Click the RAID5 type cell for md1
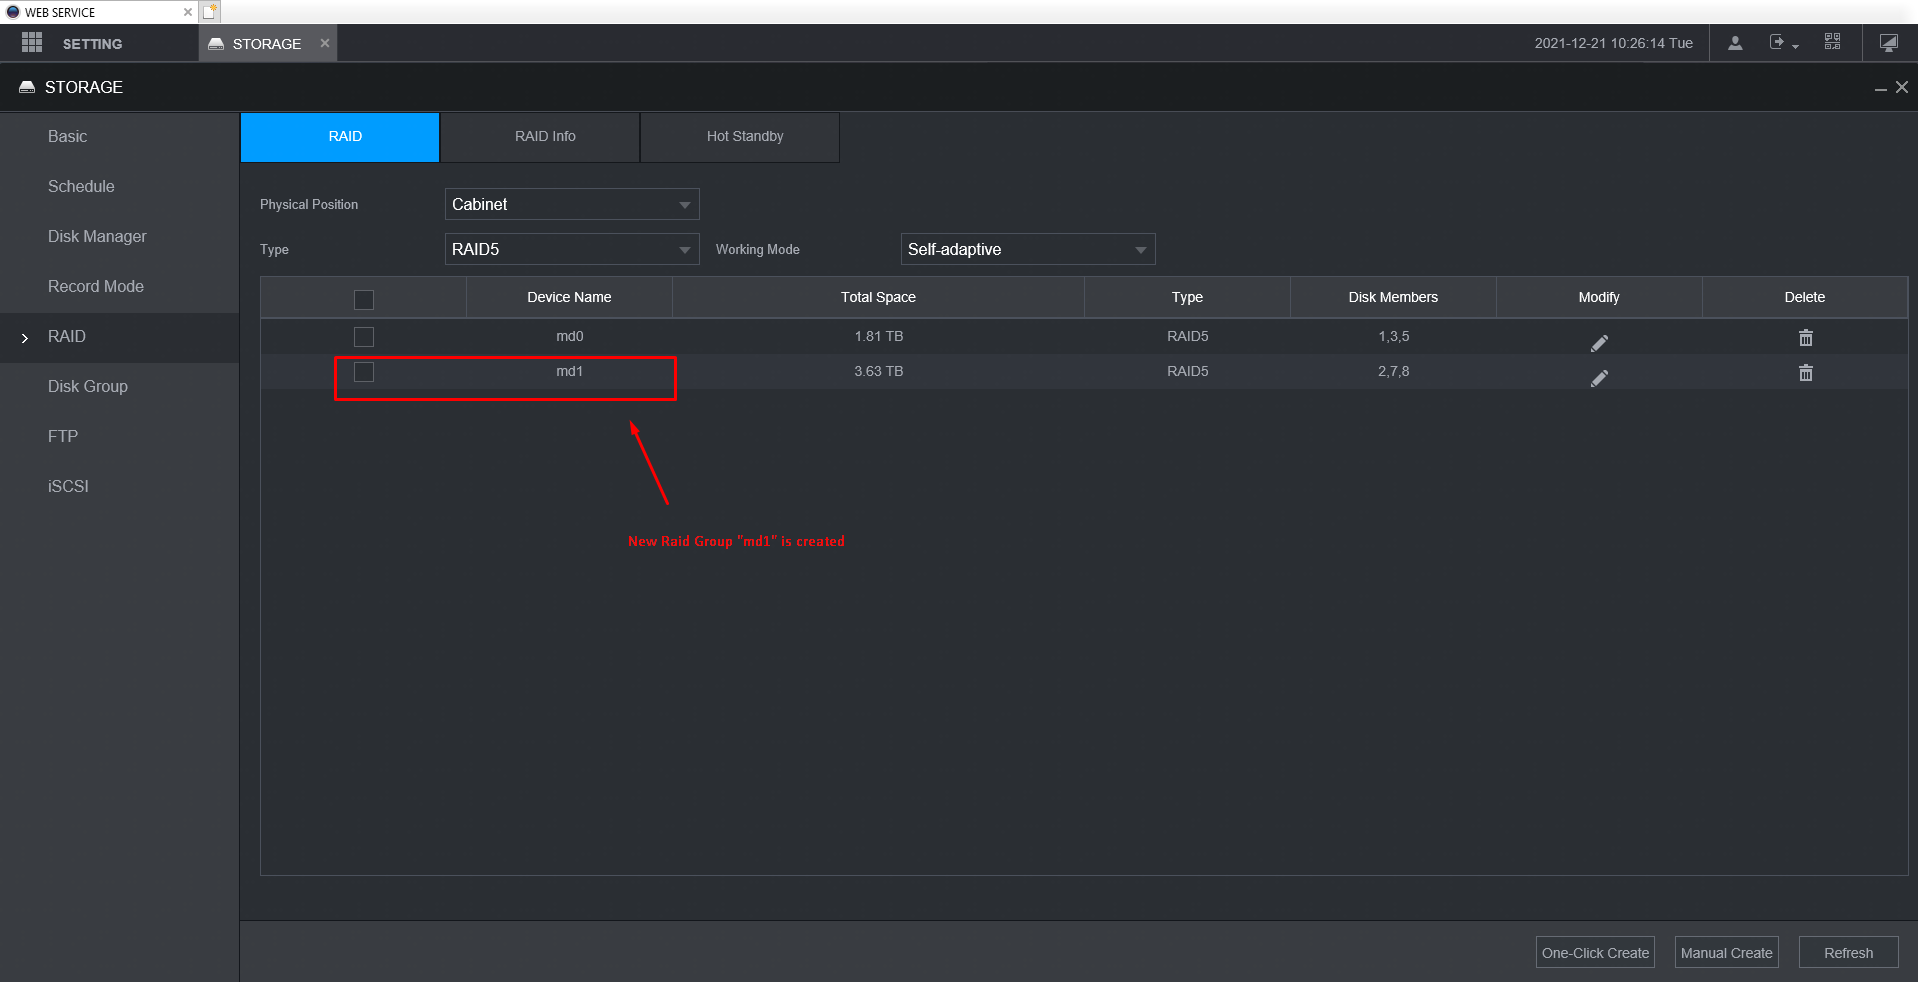This screenshot has width=1918, height=982. 1187,371
